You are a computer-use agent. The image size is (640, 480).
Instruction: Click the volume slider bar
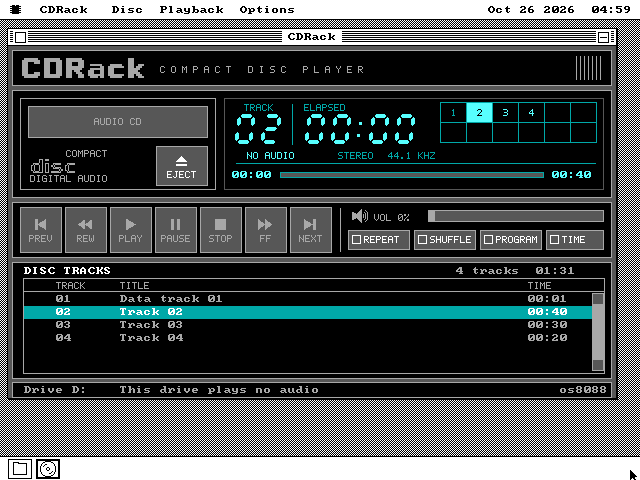coord(516,216)
